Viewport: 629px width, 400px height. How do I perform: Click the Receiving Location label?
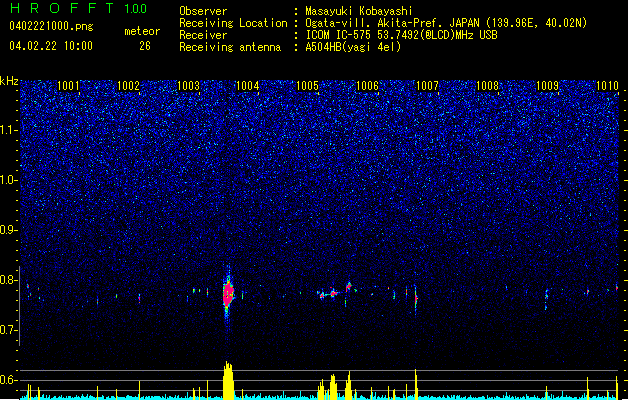(x=233, y=23)
